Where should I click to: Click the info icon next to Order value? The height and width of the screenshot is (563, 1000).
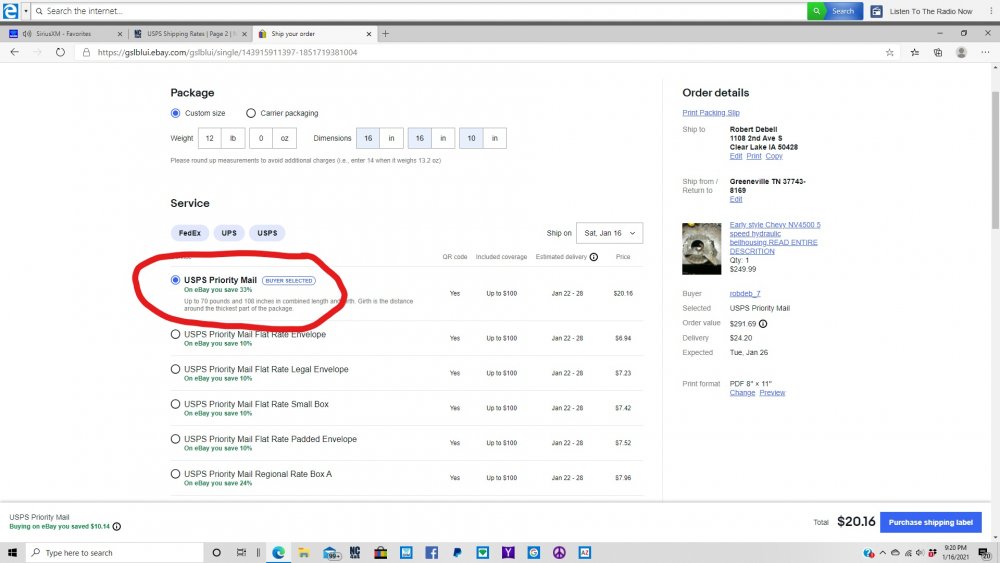(x=763, y=324)
